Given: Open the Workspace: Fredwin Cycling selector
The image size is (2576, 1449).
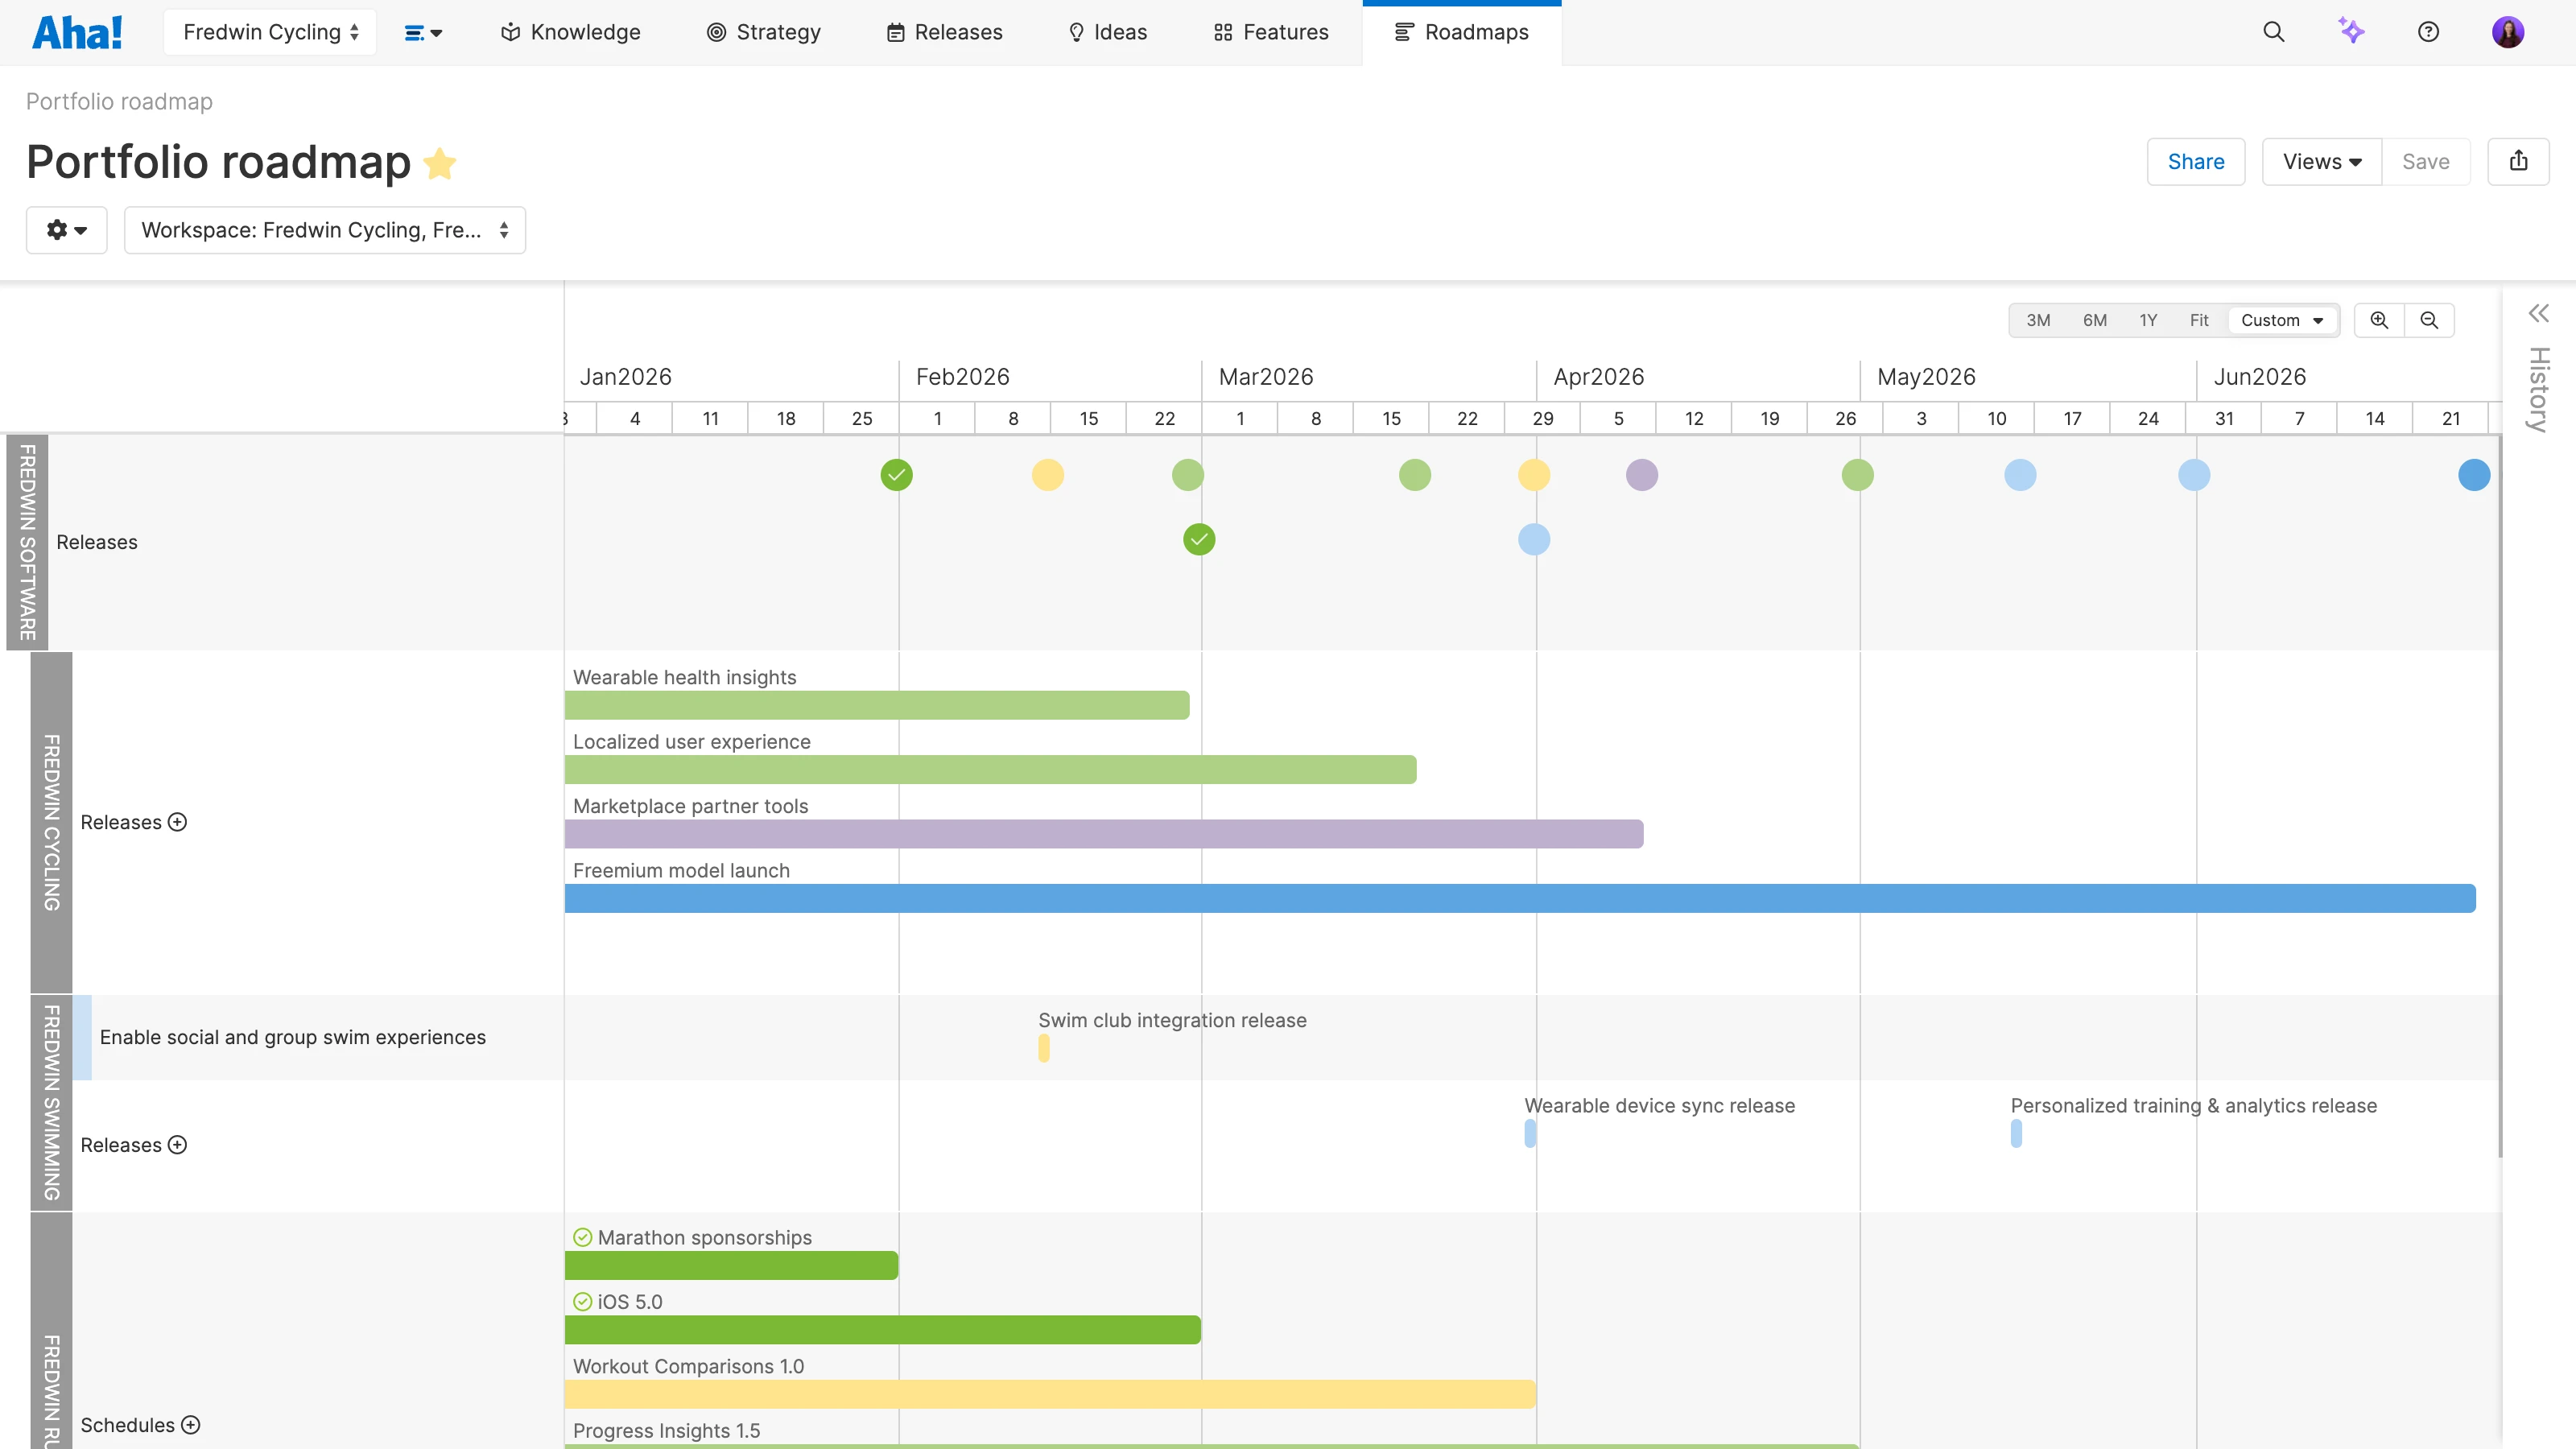Looking at the screenshot, I should [x=324, y=229].
